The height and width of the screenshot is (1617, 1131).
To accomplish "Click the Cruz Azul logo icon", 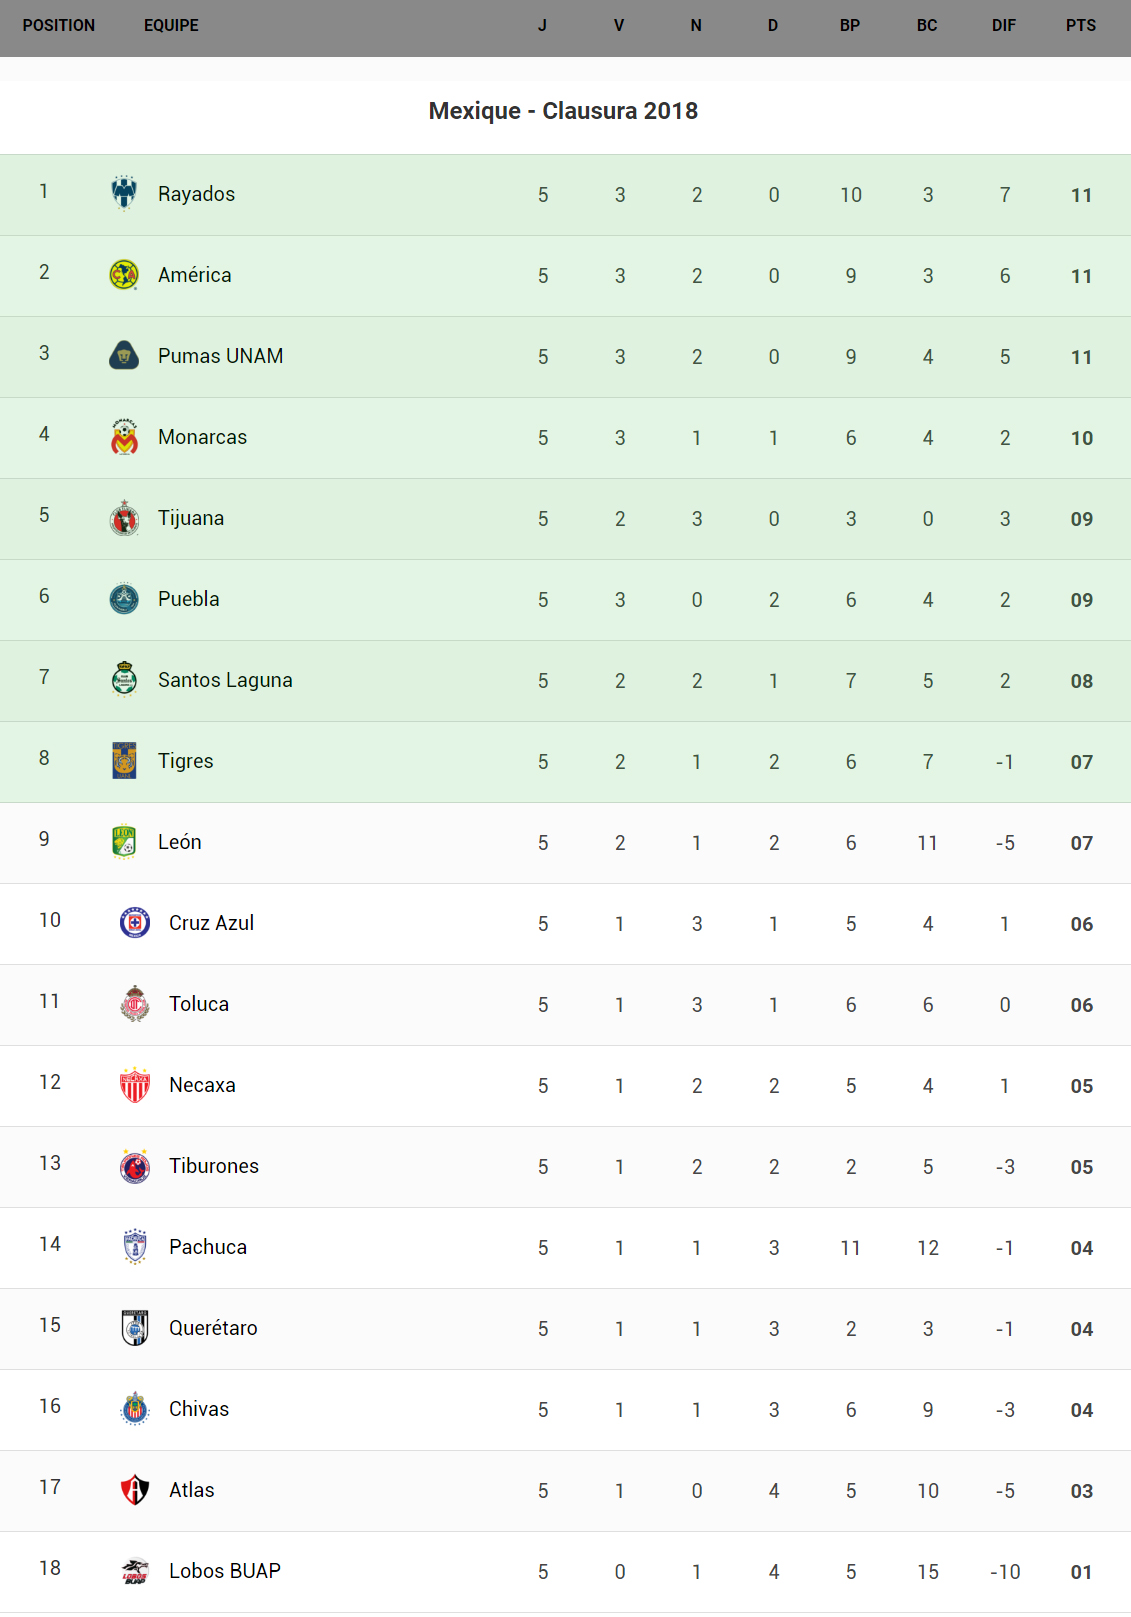I will tap(135, 922).
